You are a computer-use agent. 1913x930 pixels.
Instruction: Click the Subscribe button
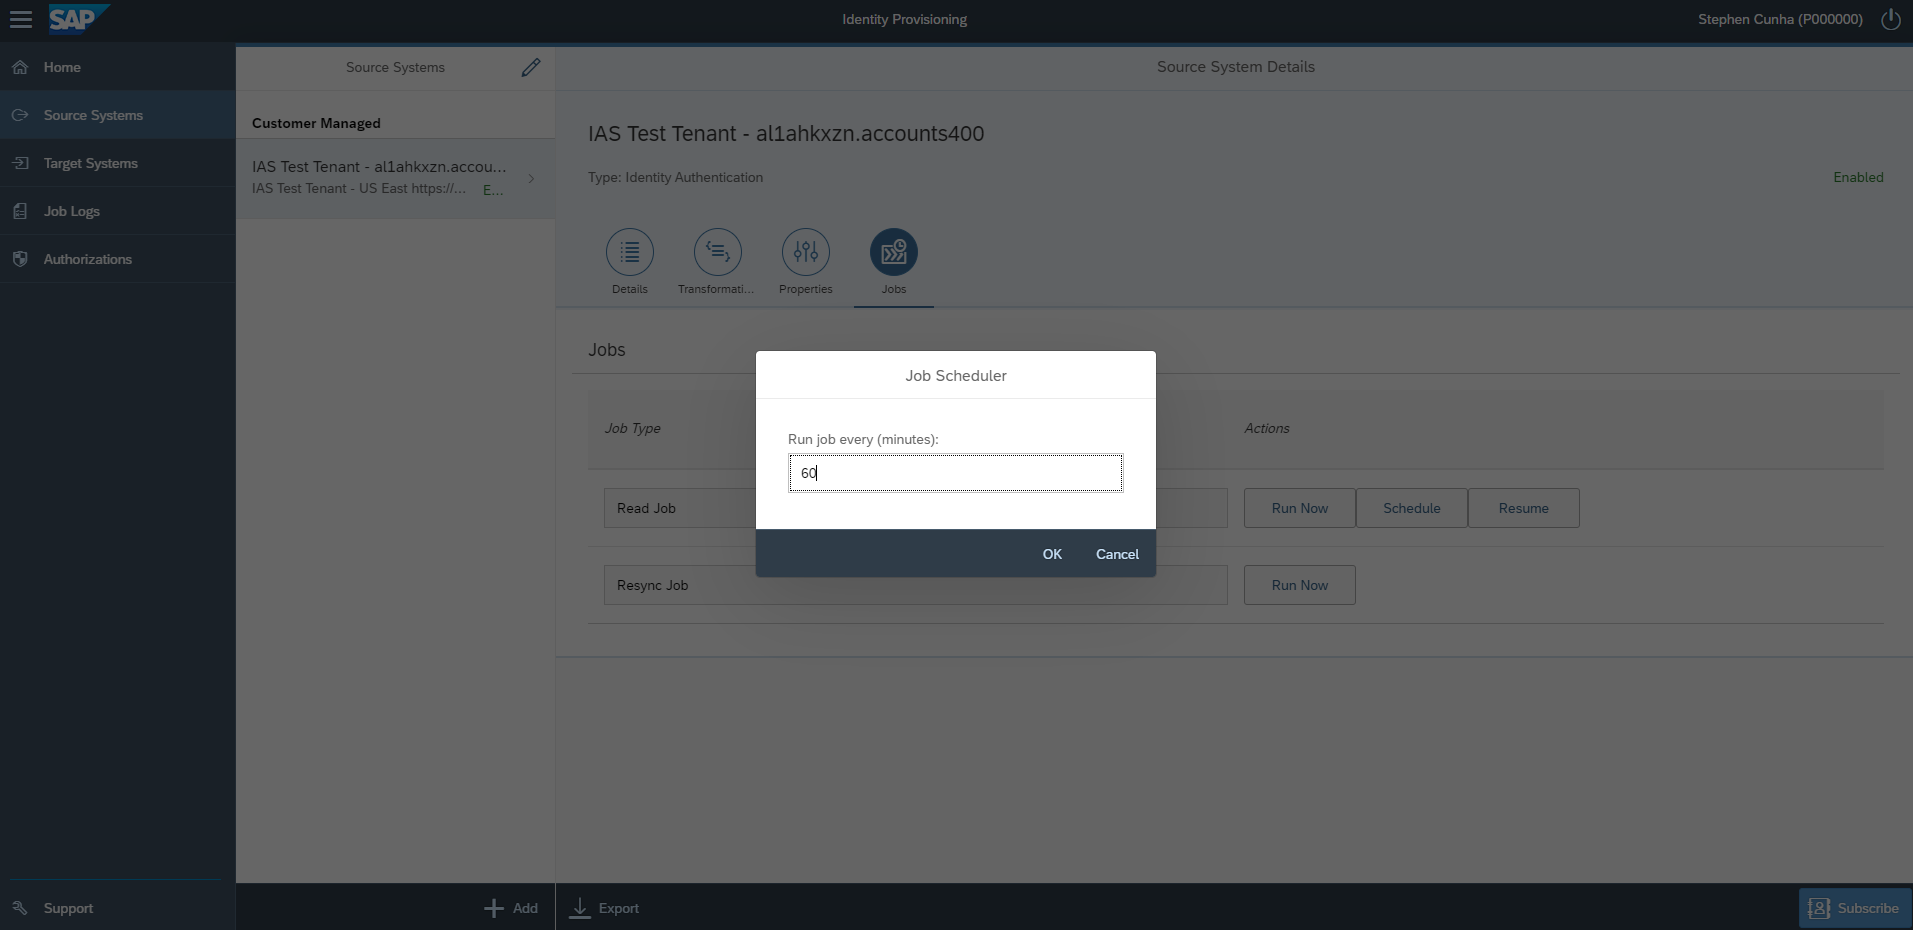click(1855, 908)
